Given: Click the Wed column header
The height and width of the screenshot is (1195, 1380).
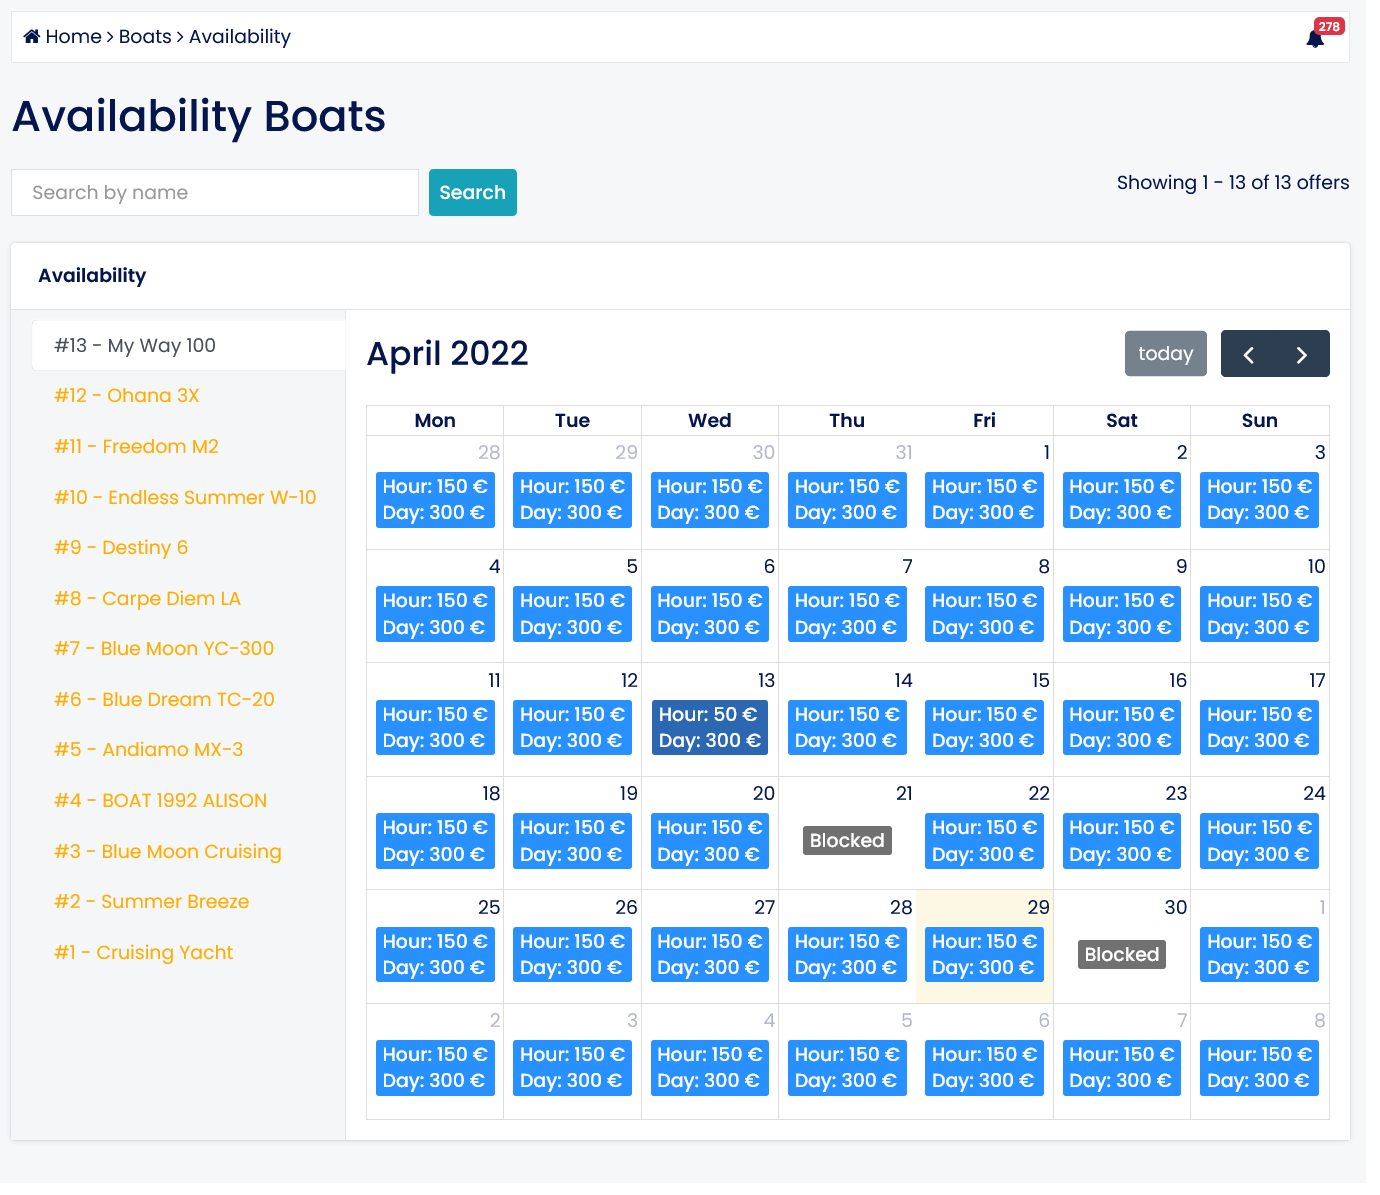Looking at the screenshot, I should [x=710, y=421].
